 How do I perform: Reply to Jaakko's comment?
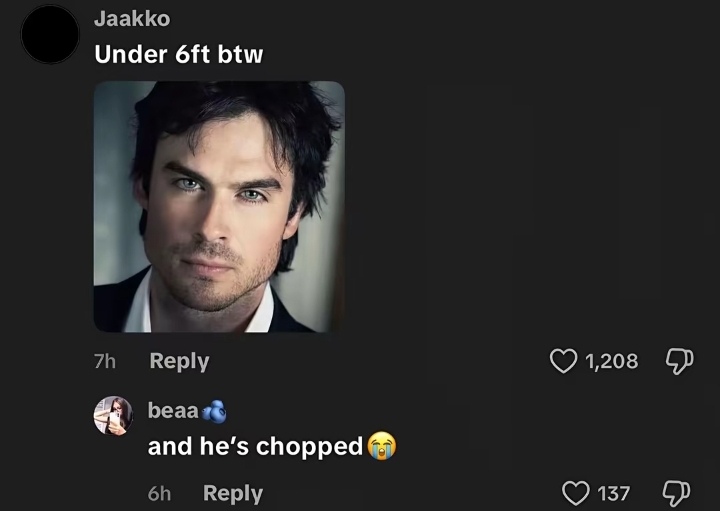(179, 361)
